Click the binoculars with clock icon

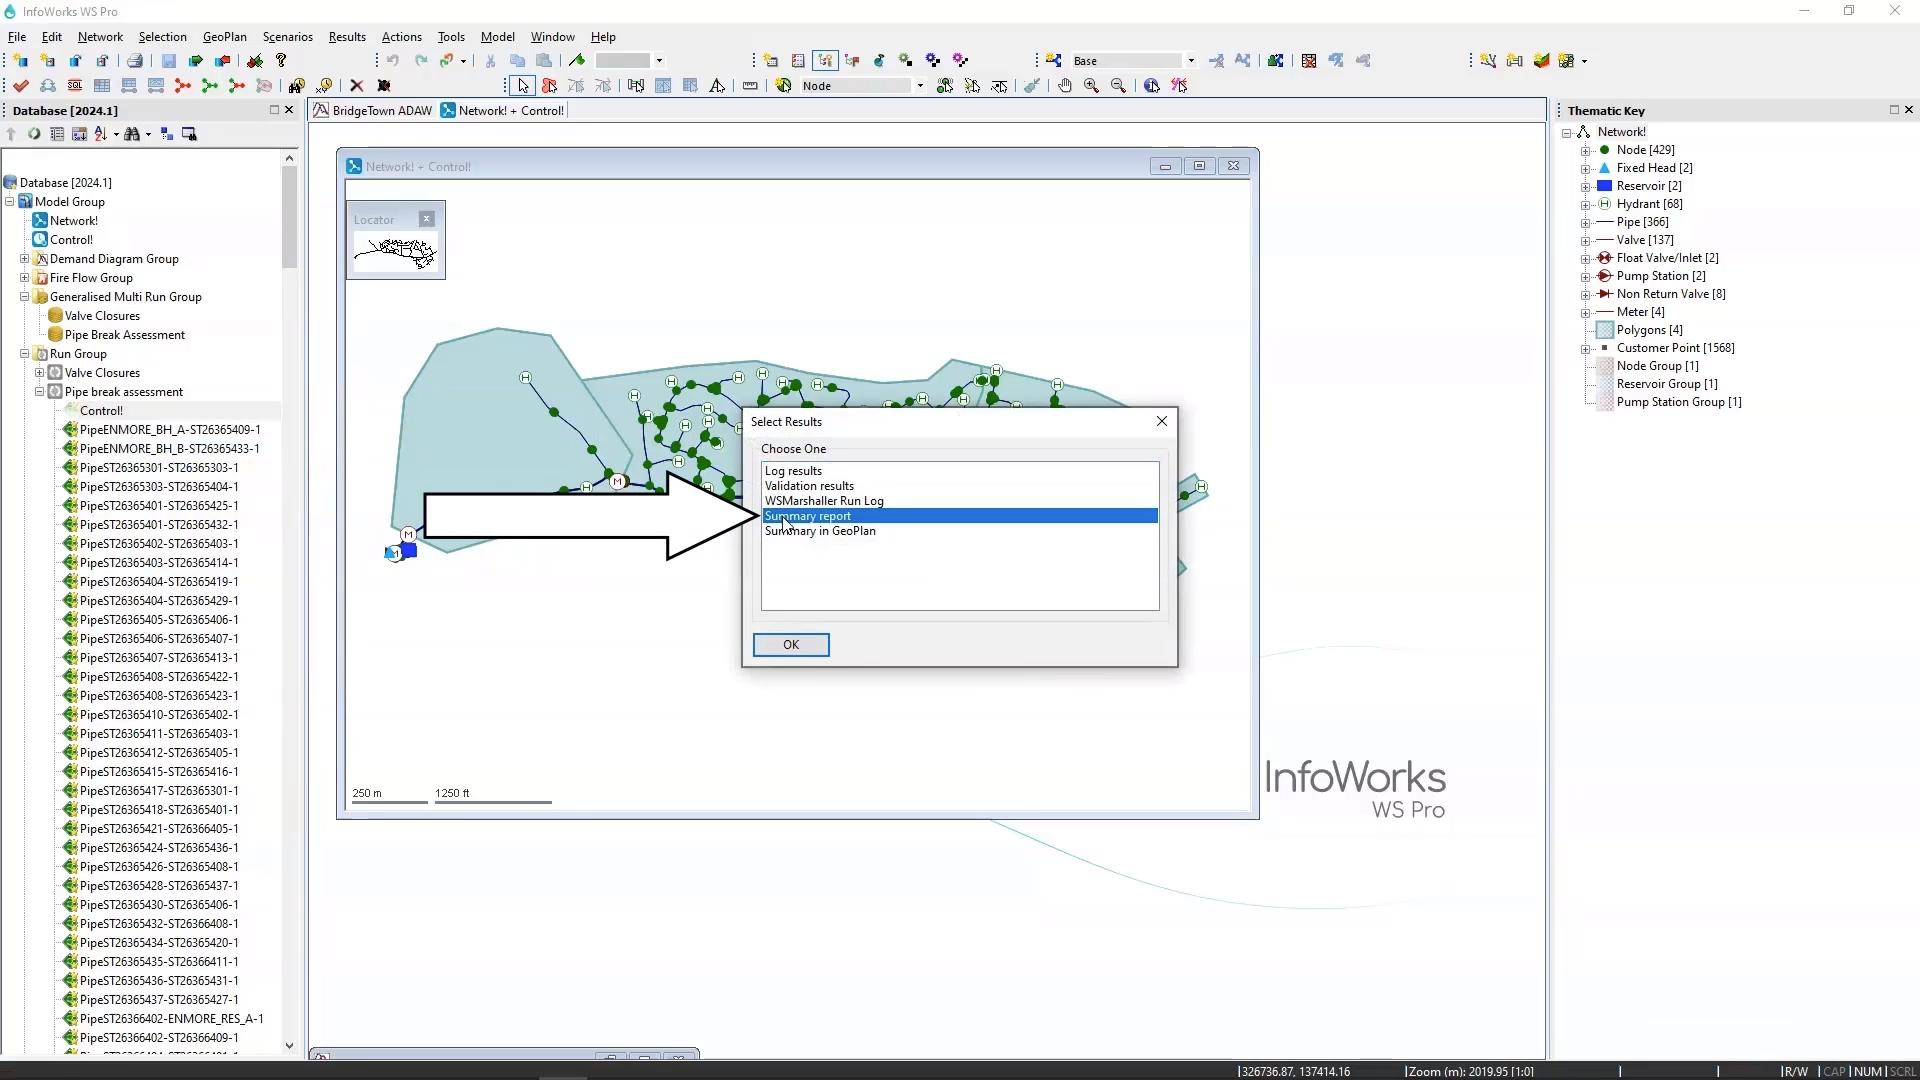pos(296,86)
